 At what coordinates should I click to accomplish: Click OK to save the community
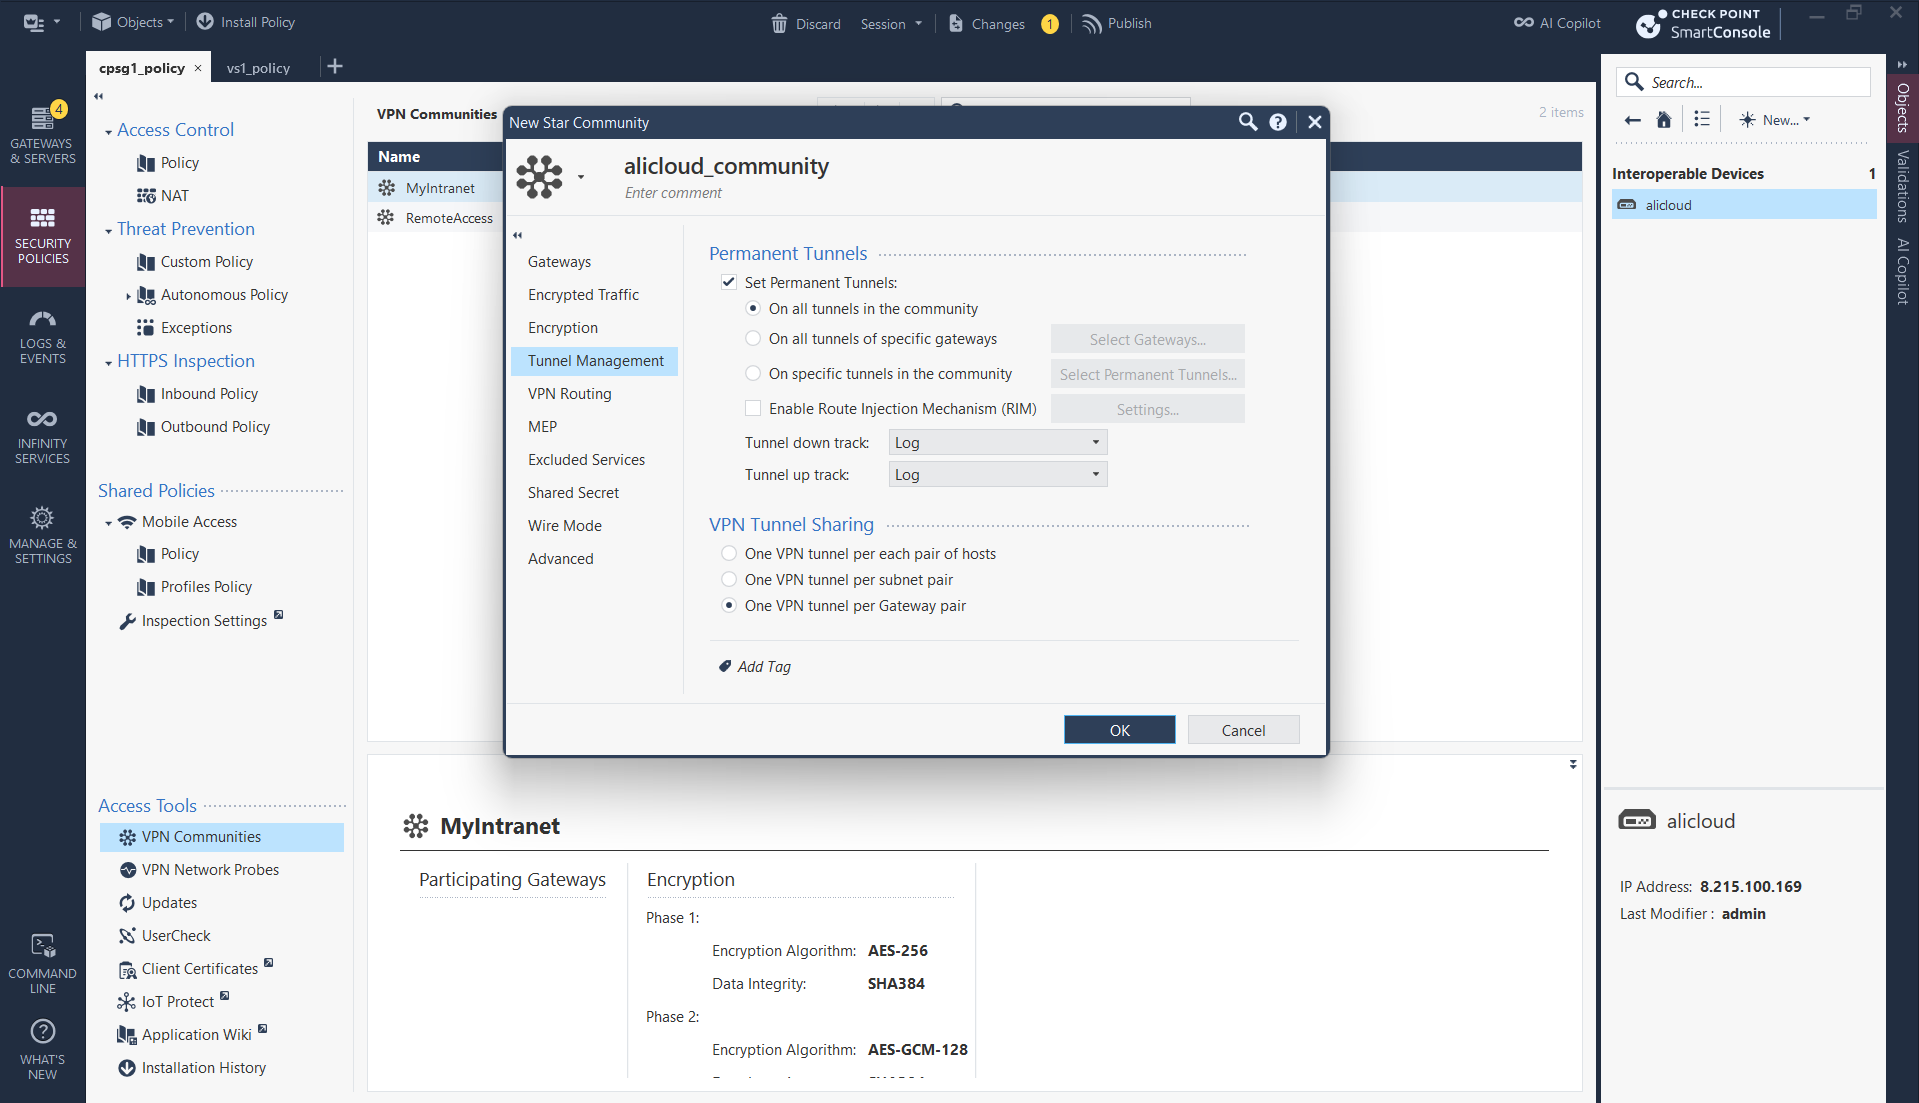(x=1119, y=730)
